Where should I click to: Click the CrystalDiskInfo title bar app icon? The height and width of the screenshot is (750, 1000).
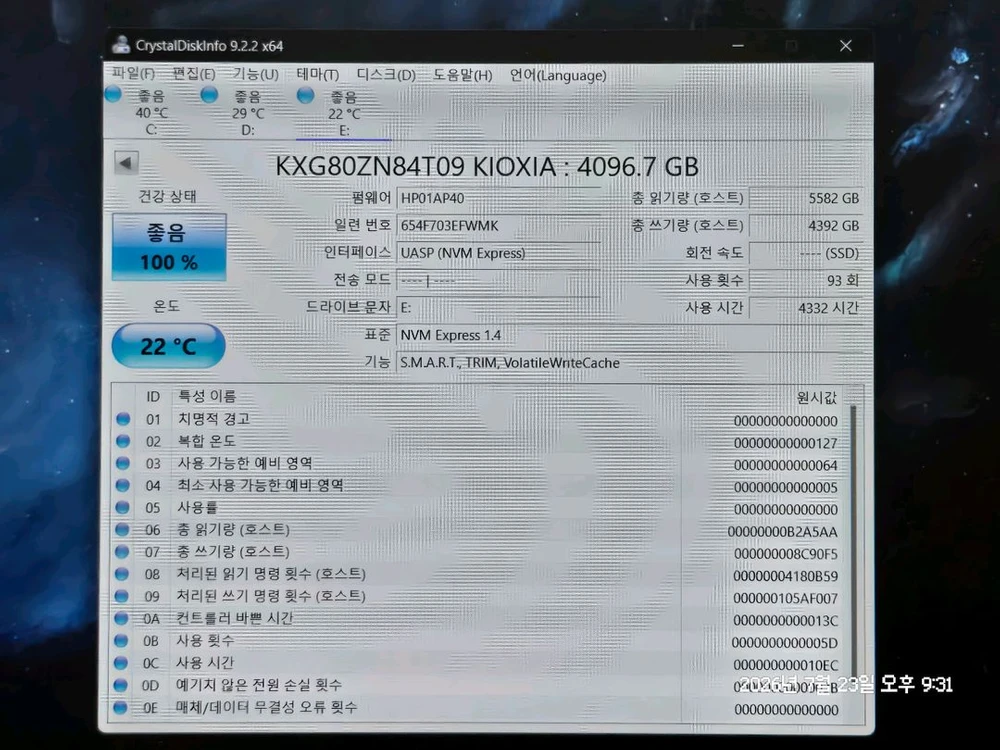click(121, 45)
